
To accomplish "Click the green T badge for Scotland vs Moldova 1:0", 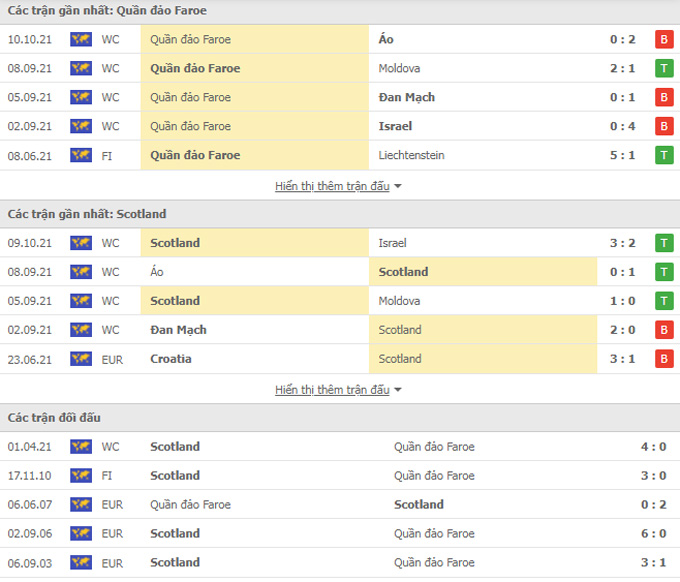I will [663, 301].
